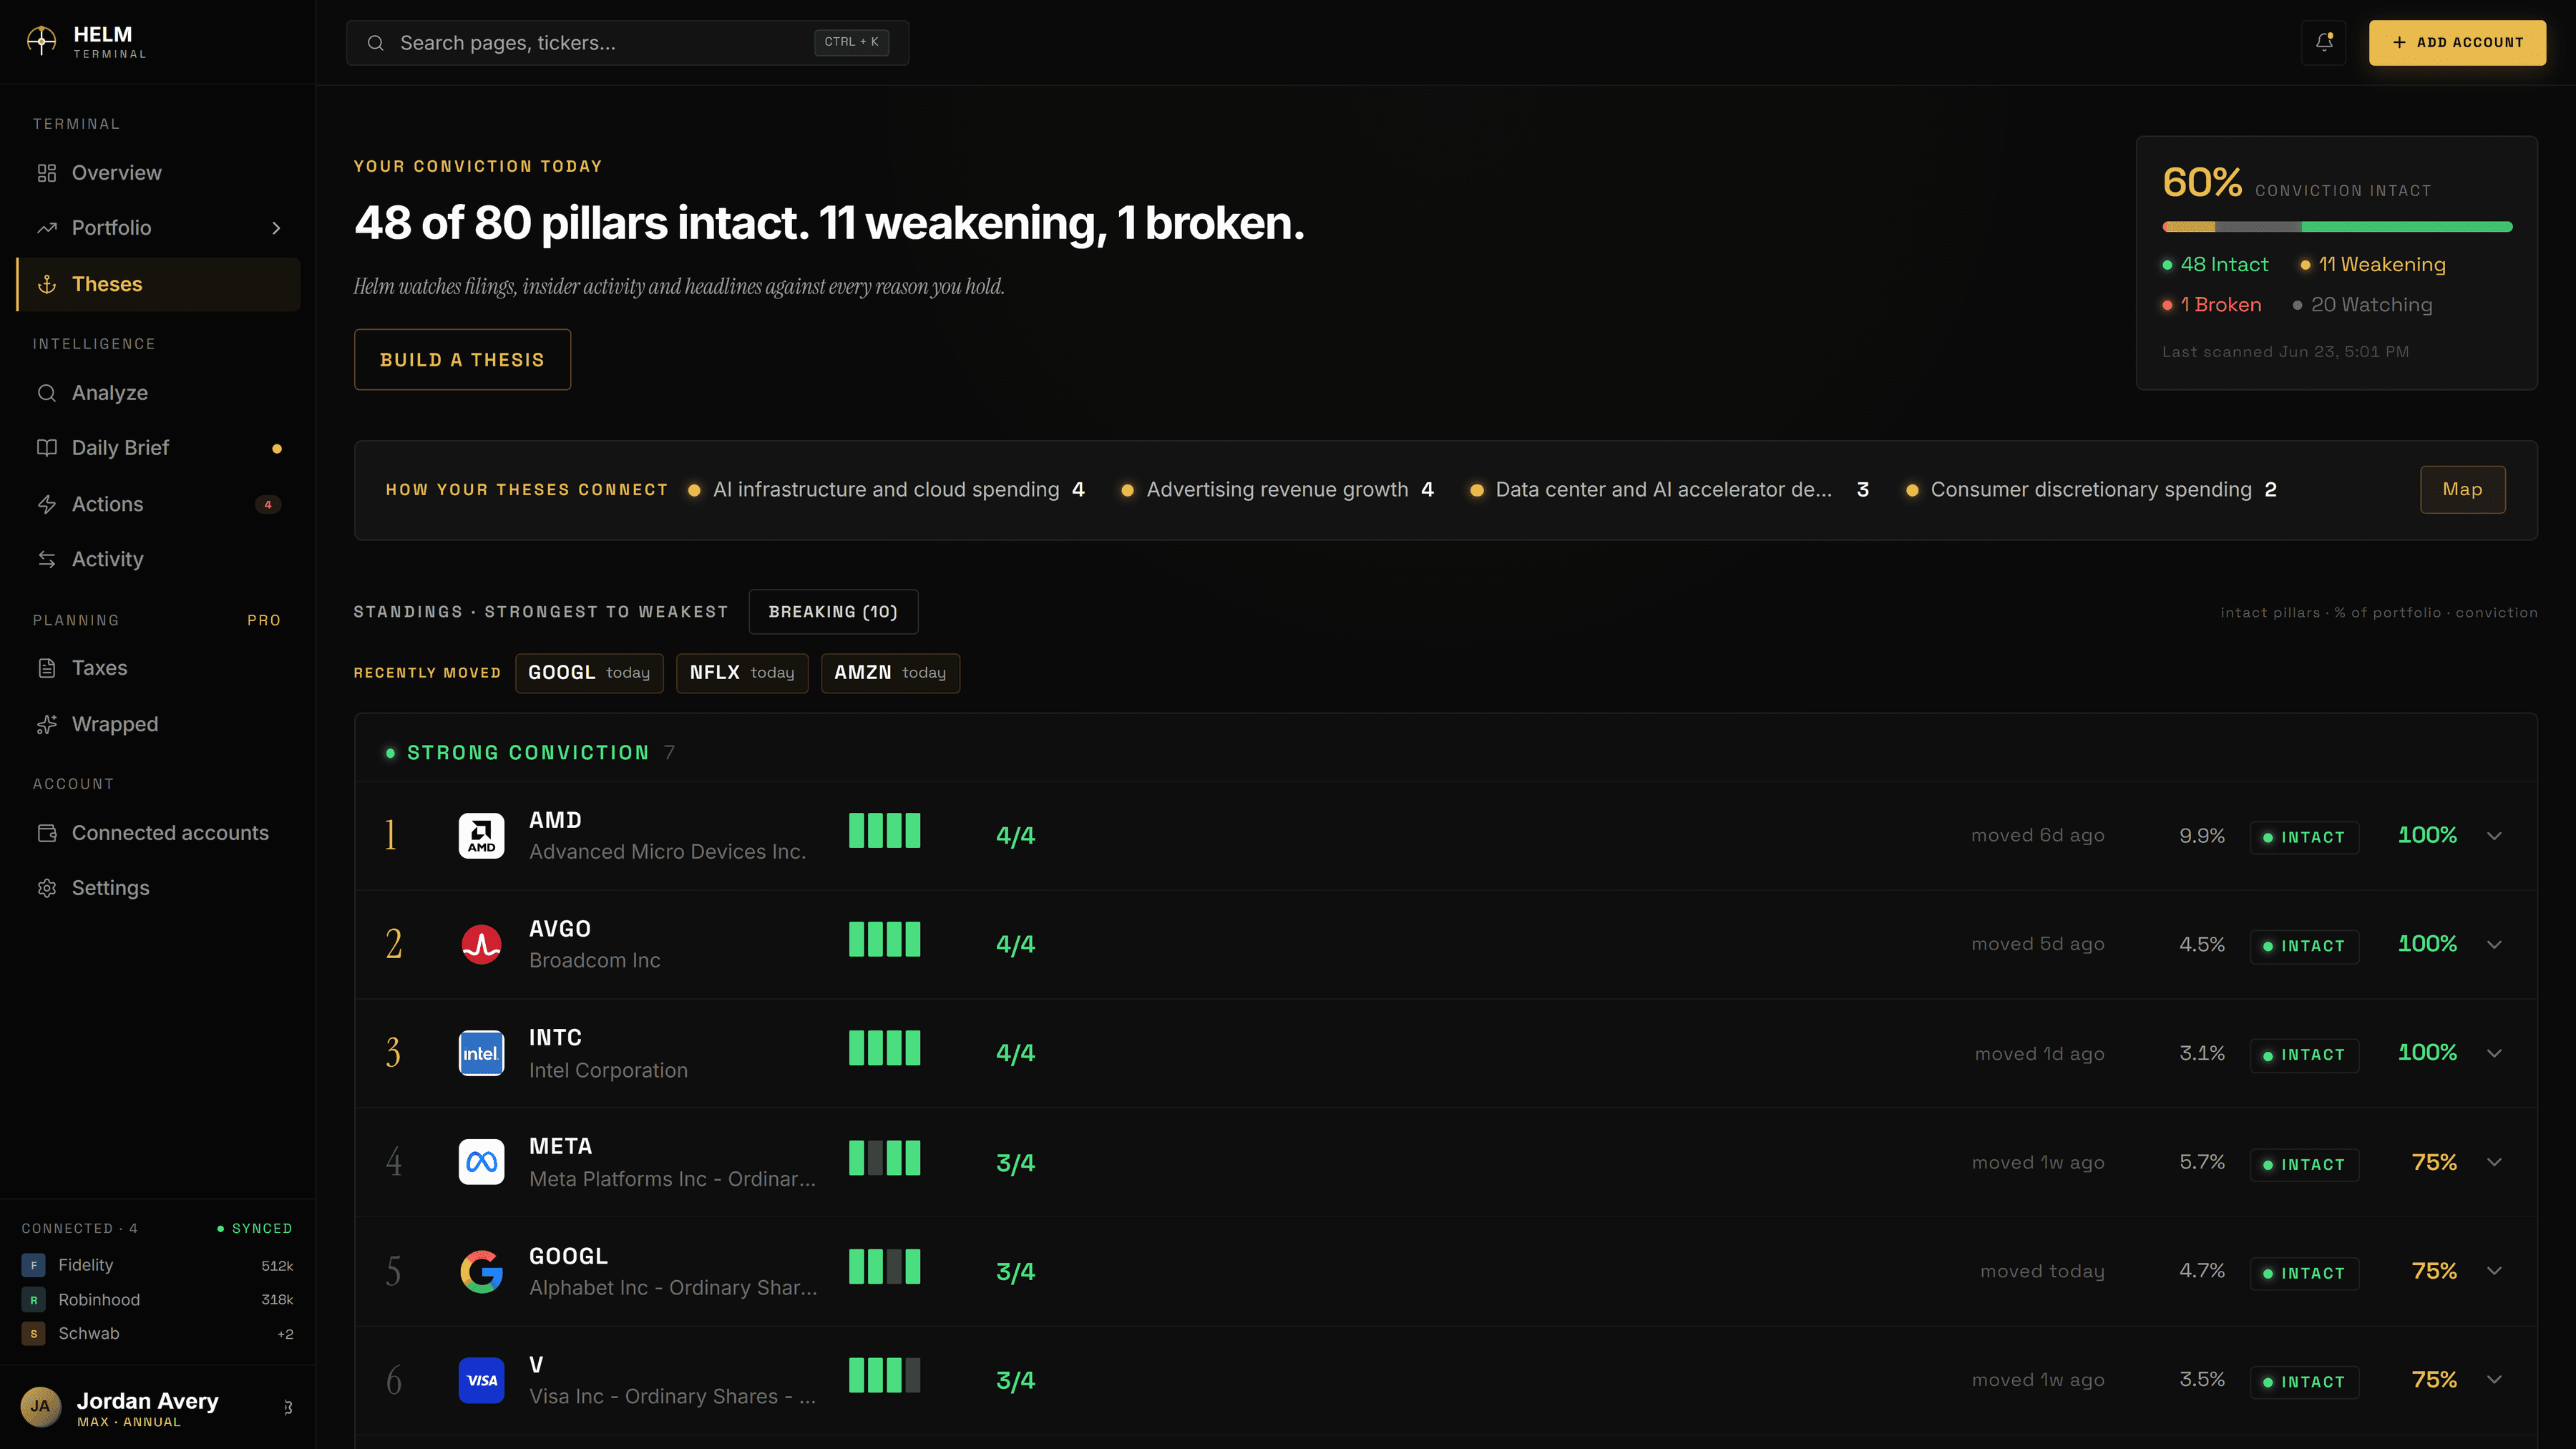Viewport: 2576px width, 1449px height.
Task: Expand the Visa thesis row
Action: pos(2494,1380)
